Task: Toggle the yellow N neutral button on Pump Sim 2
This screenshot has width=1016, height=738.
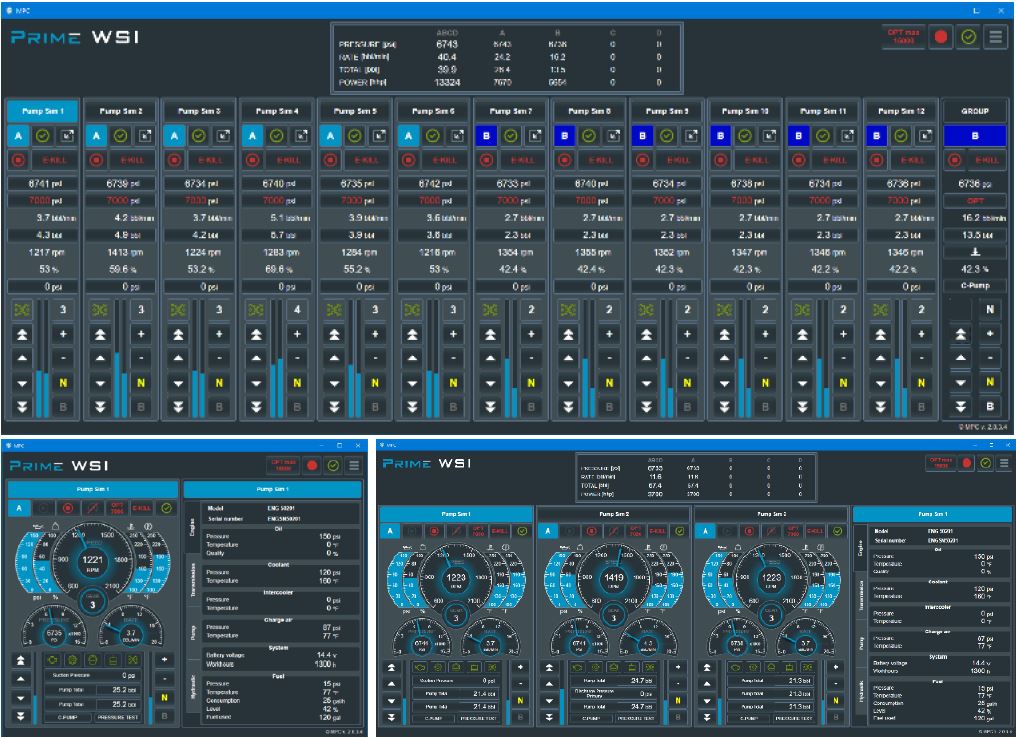Action: 141,383
